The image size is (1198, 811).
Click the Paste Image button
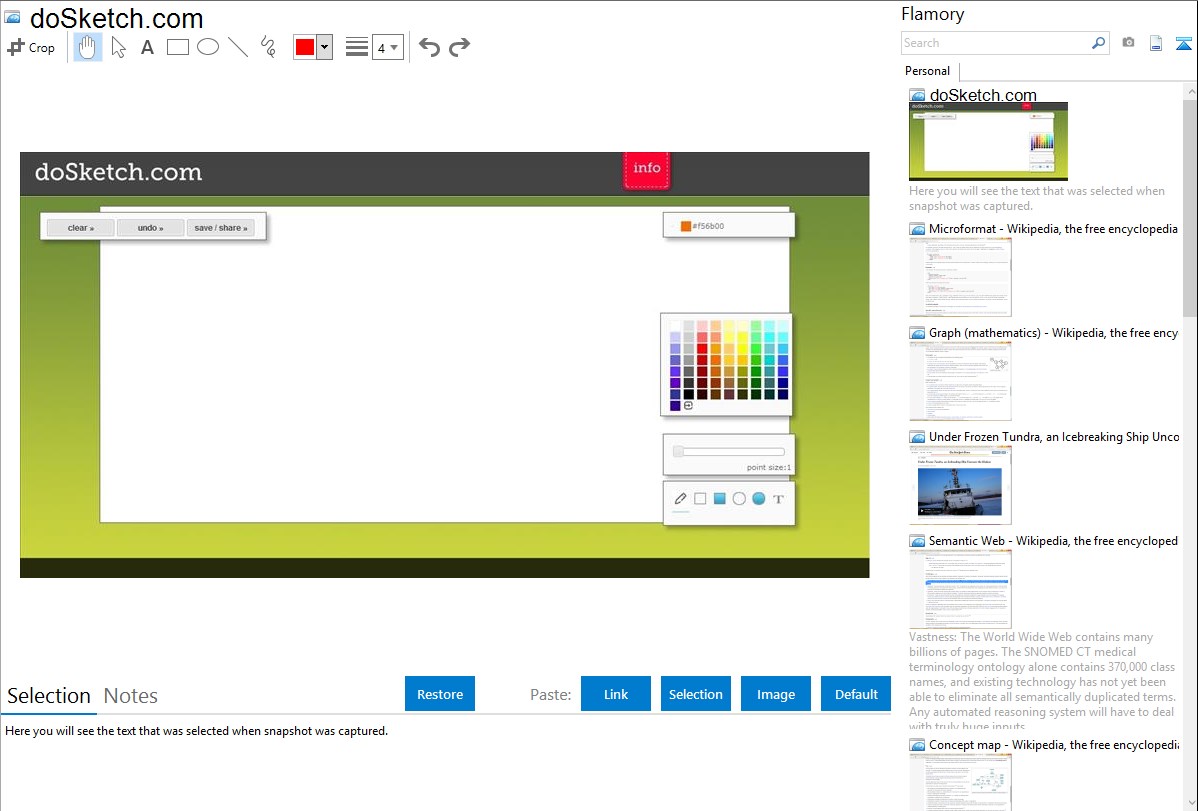tap(775, 694)
